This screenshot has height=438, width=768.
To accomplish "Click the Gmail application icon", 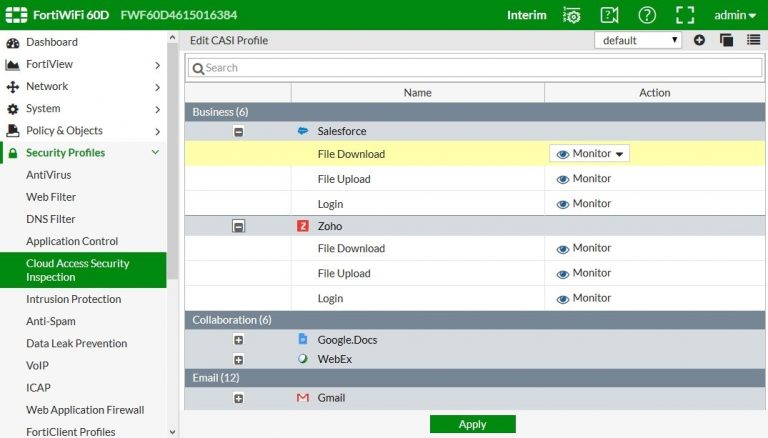I will click(303, 398).
